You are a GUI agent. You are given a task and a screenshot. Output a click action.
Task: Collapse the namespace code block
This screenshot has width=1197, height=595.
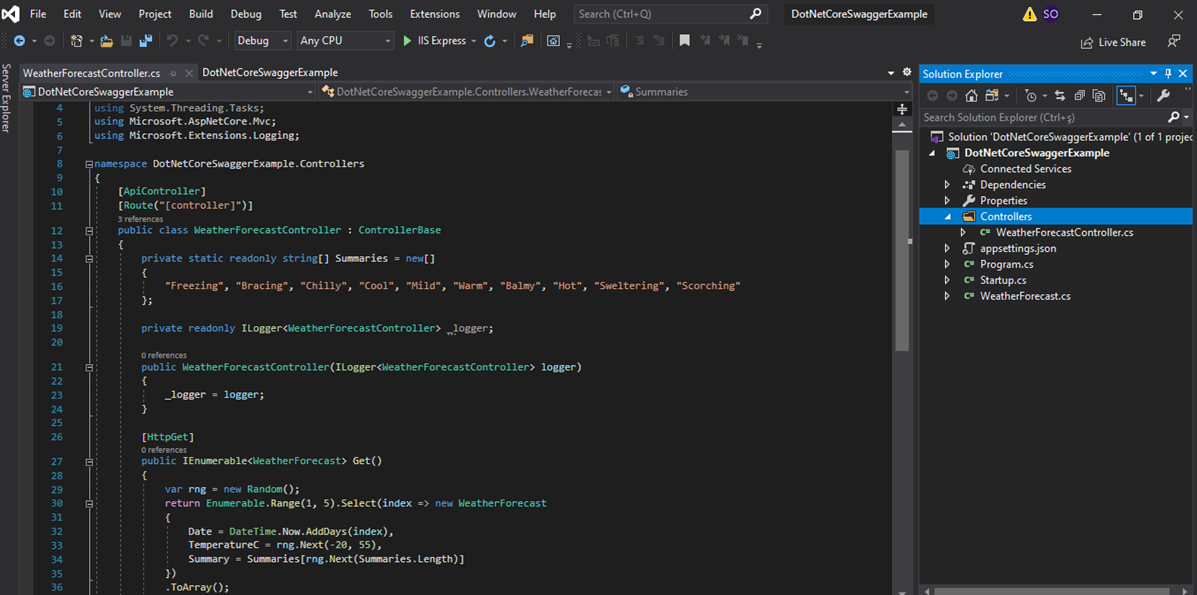point(89,163)
